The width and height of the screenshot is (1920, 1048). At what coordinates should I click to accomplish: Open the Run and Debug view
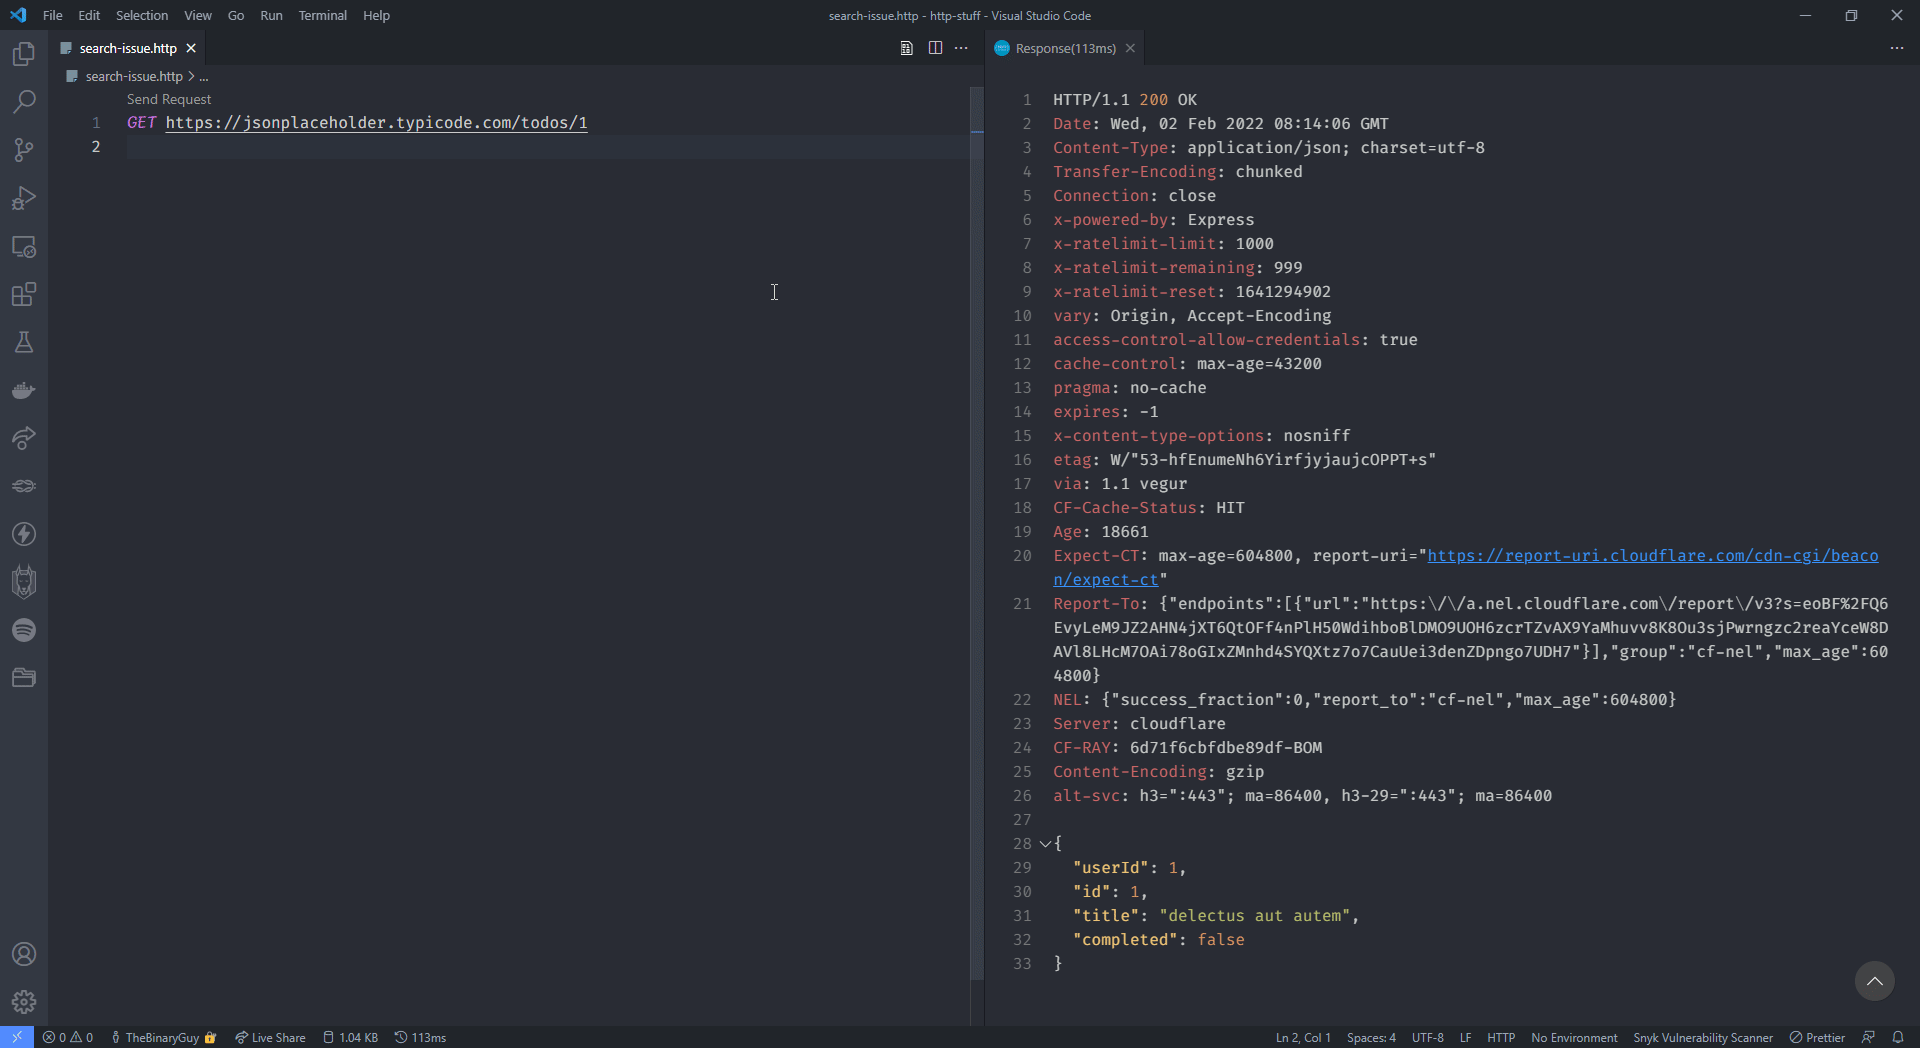pyautogui.click(x=24, y=198)
